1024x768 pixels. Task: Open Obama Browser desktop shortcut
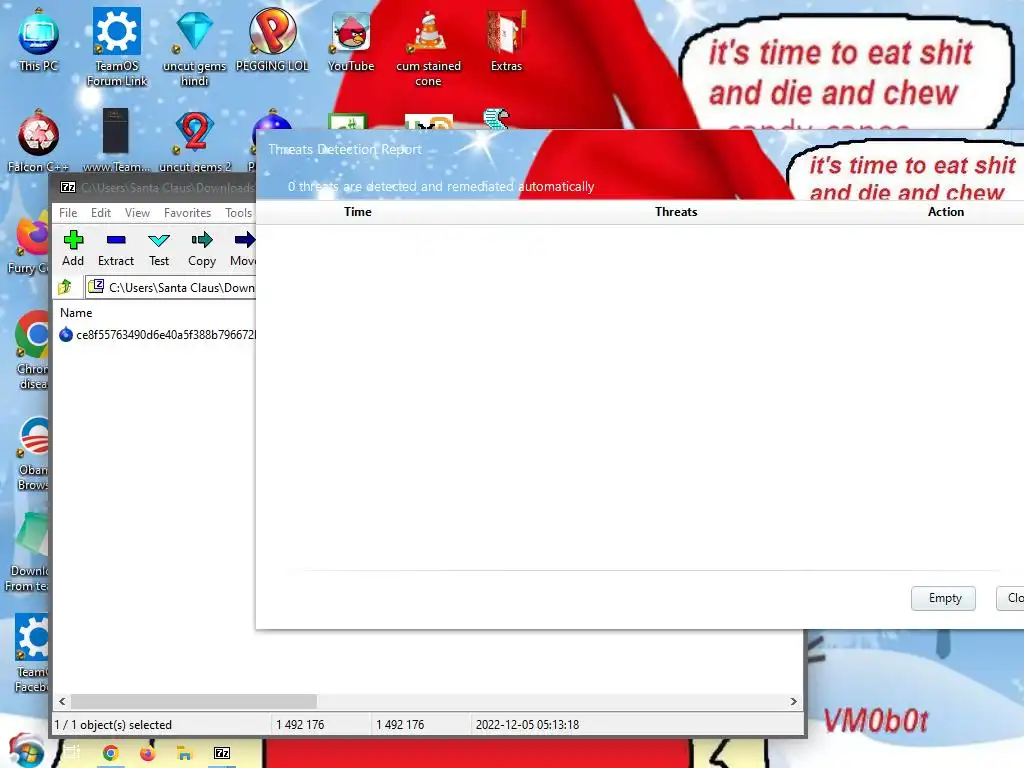(x=33, y=453)
